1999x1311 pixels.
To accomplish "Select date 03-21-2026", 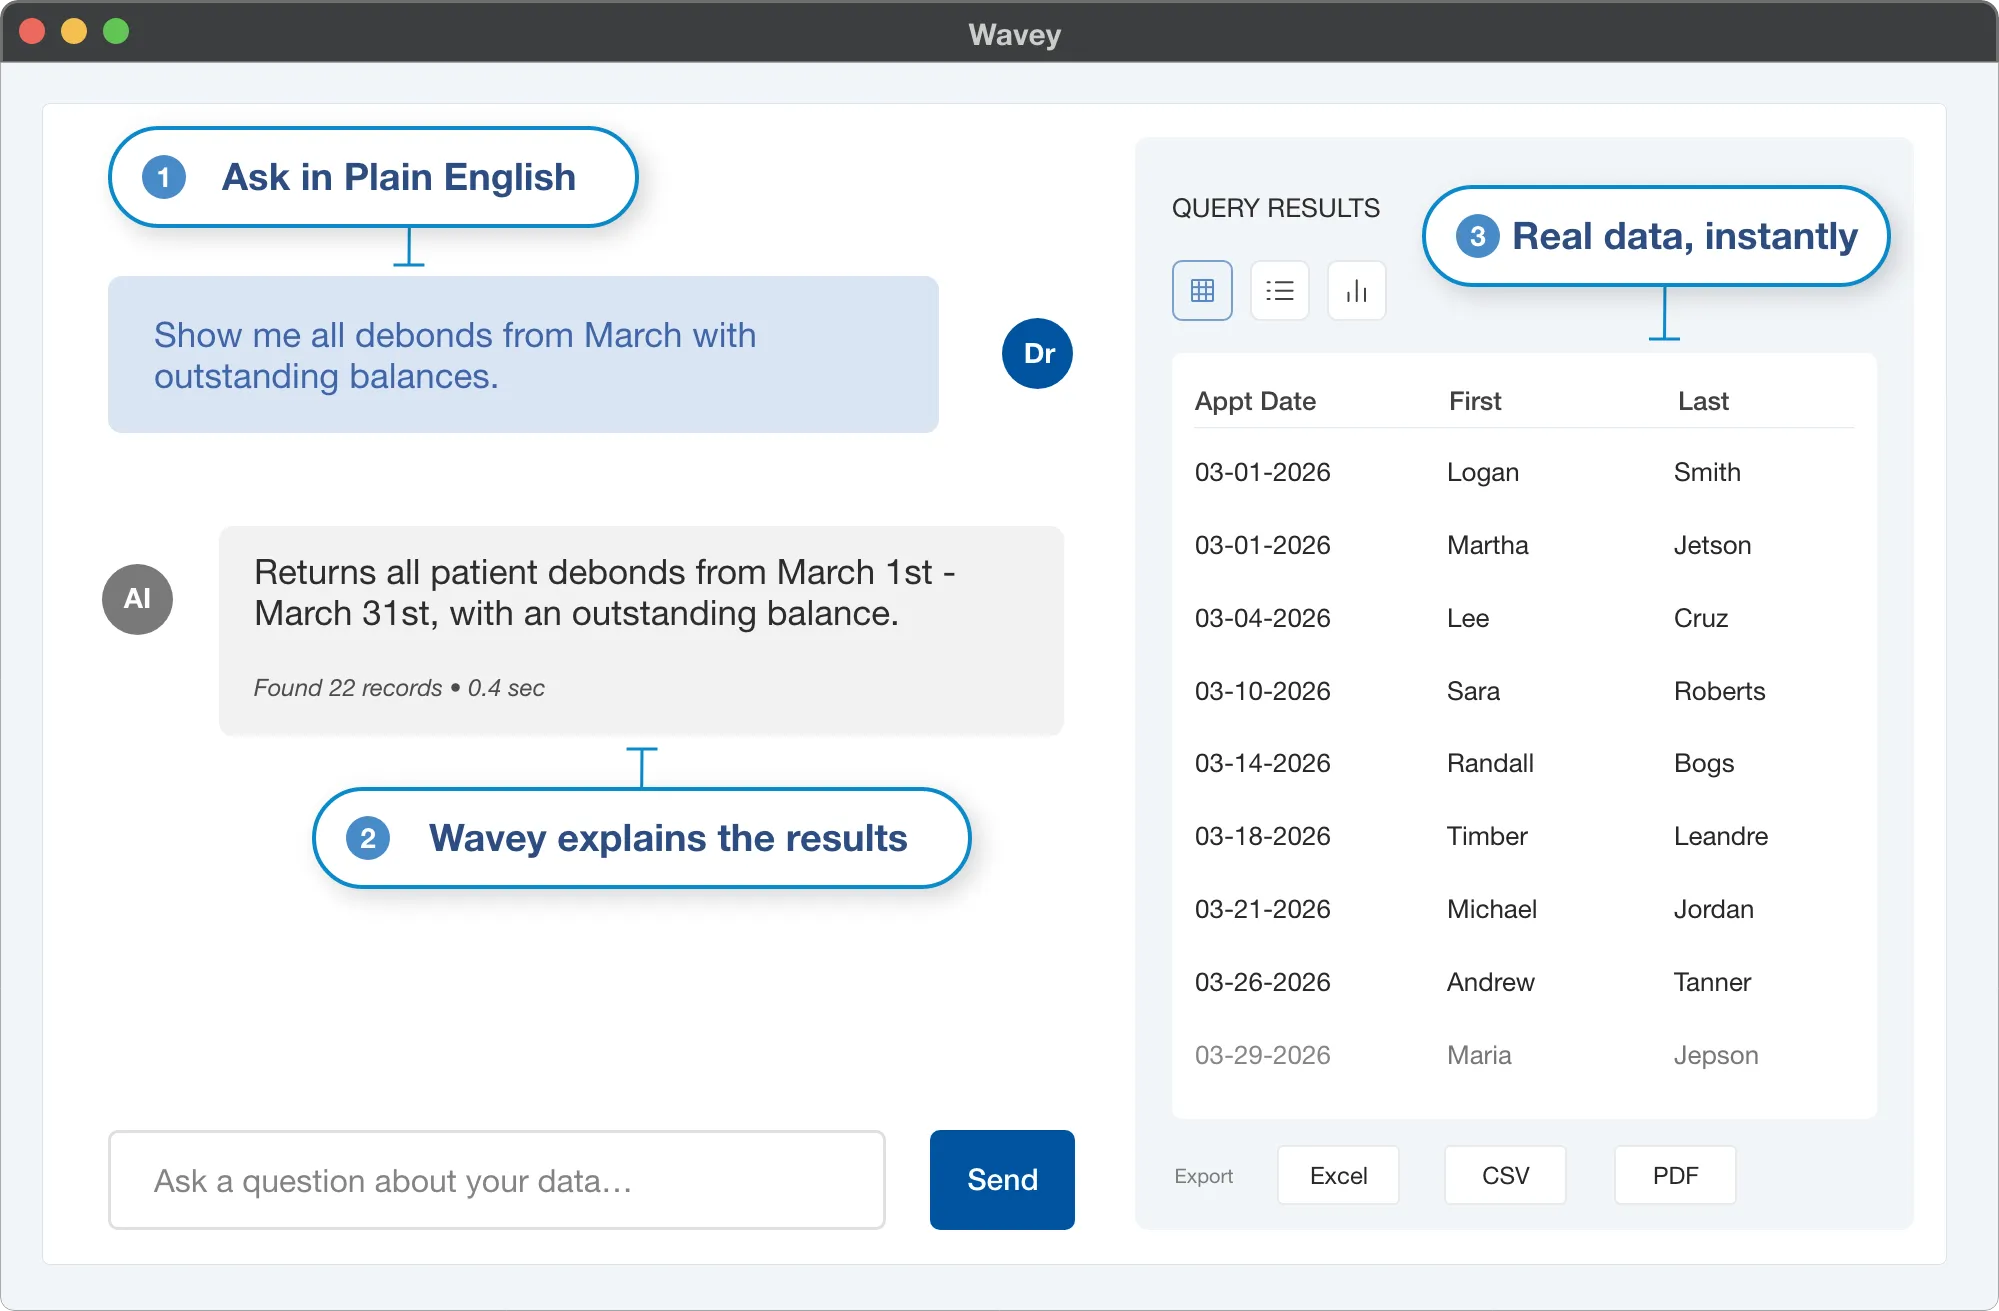I will tap(1262, 909).
